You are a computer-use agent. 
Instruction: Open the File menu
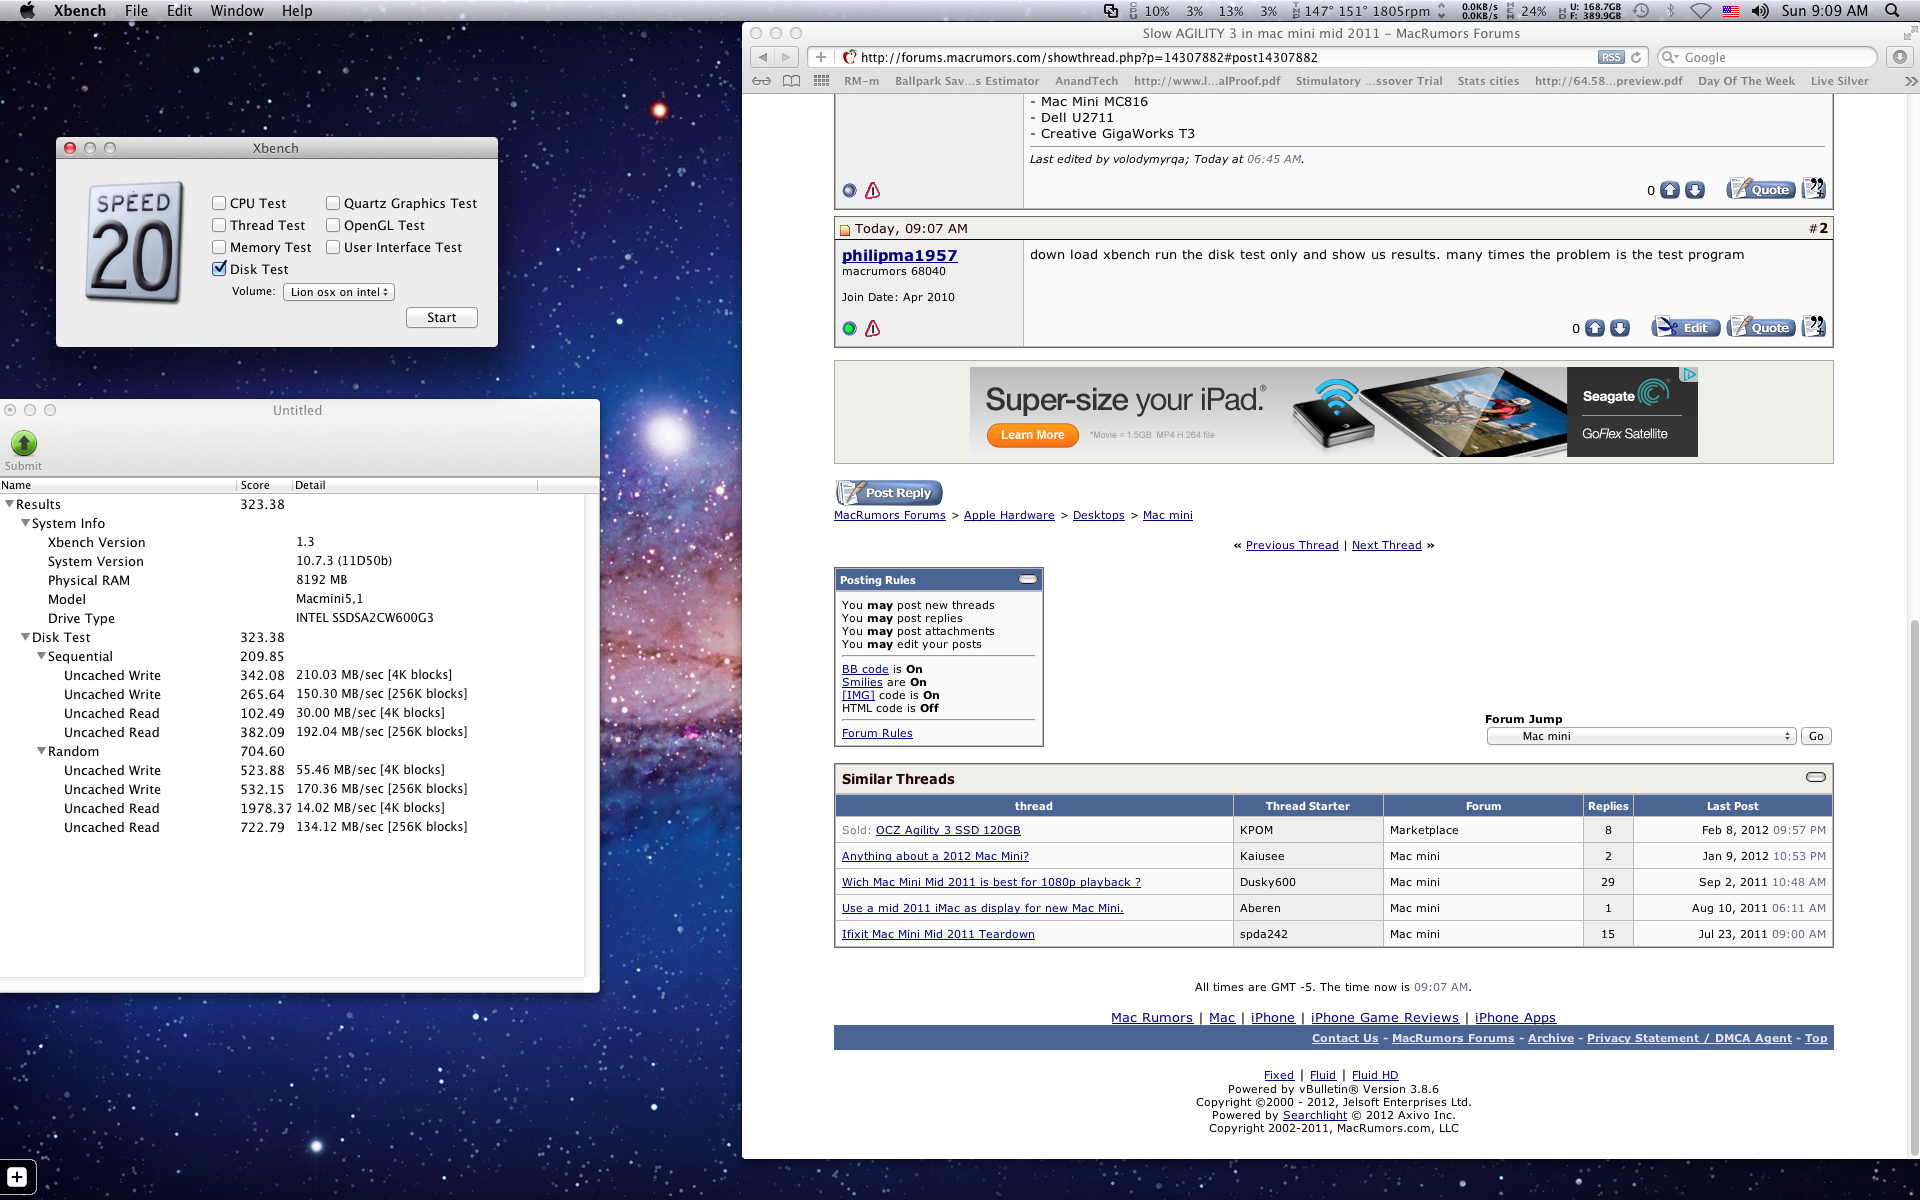tap(137, 11)
